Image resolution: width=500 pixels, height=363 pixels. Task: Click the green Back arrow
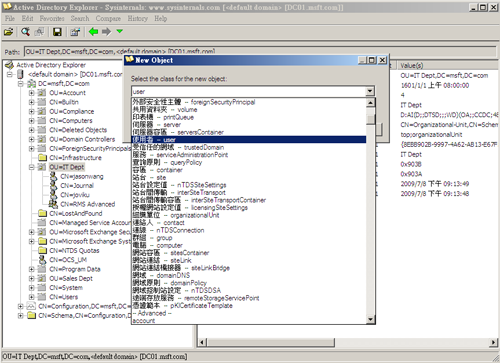click(x=93, y=32)
